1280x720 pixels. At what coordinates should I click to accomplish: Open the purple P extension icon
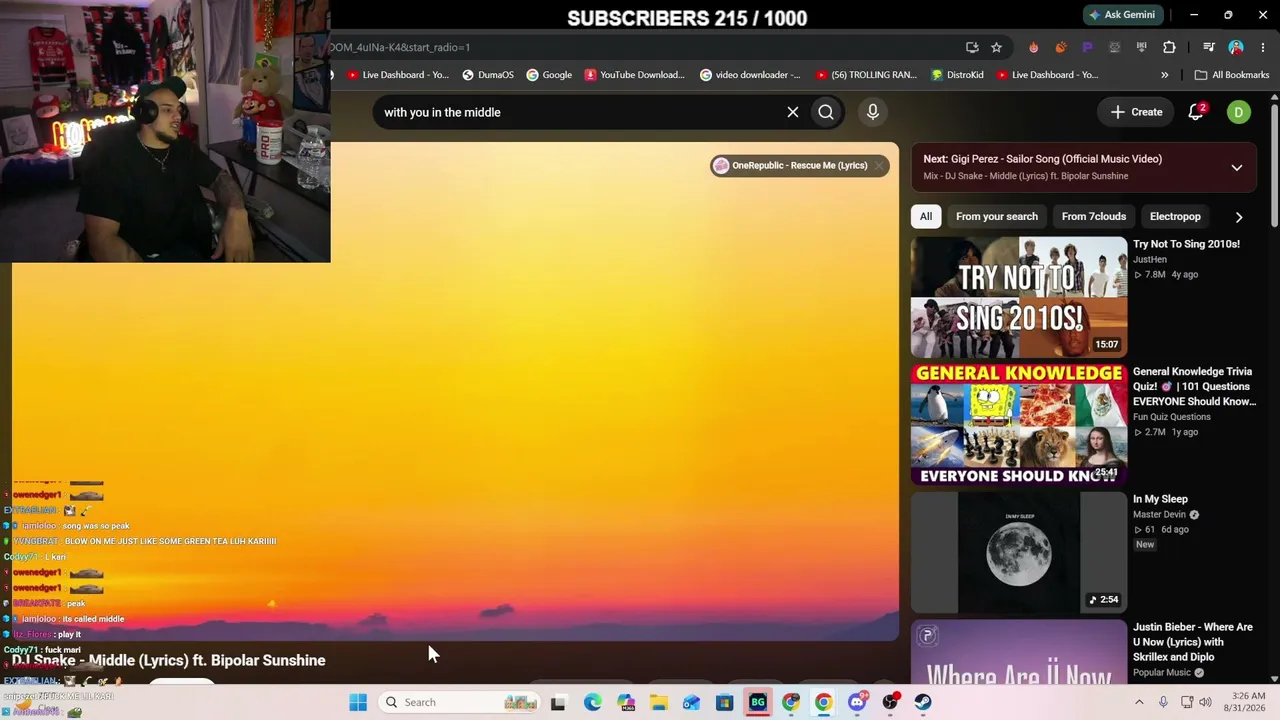(1088, 47)
